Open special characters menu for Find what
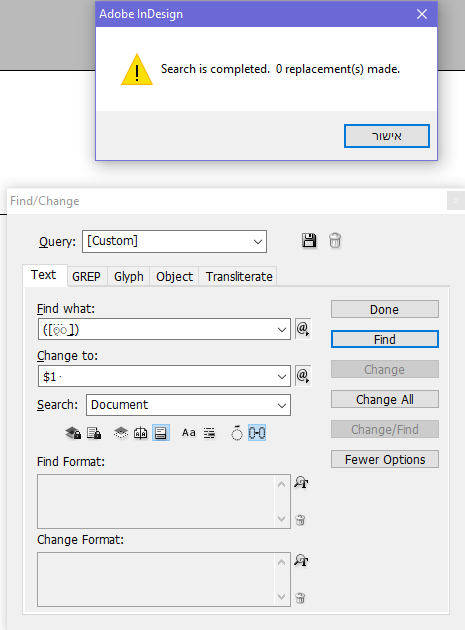 pos(303,329)
